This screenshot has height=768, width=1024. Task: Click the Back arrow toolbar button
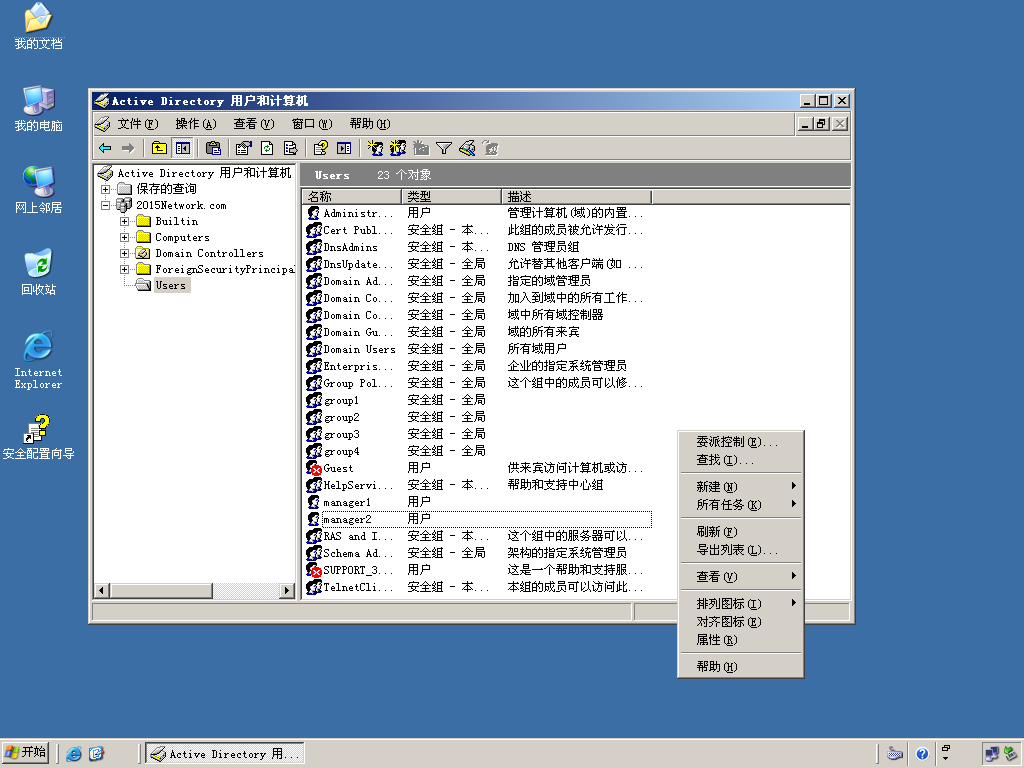pos(105,148)
